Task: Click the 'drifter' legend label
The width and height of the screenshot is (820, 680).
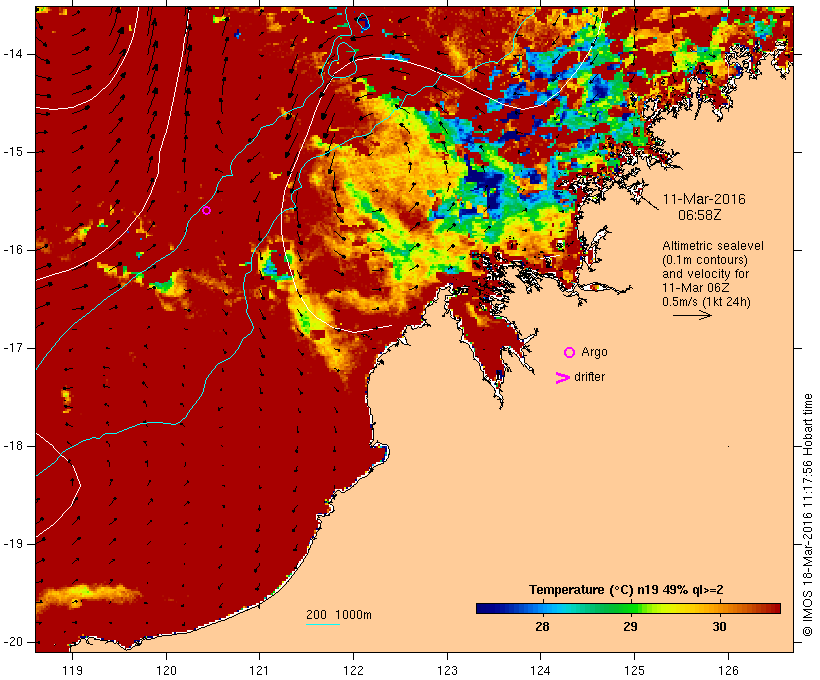Action: [589, 377]
